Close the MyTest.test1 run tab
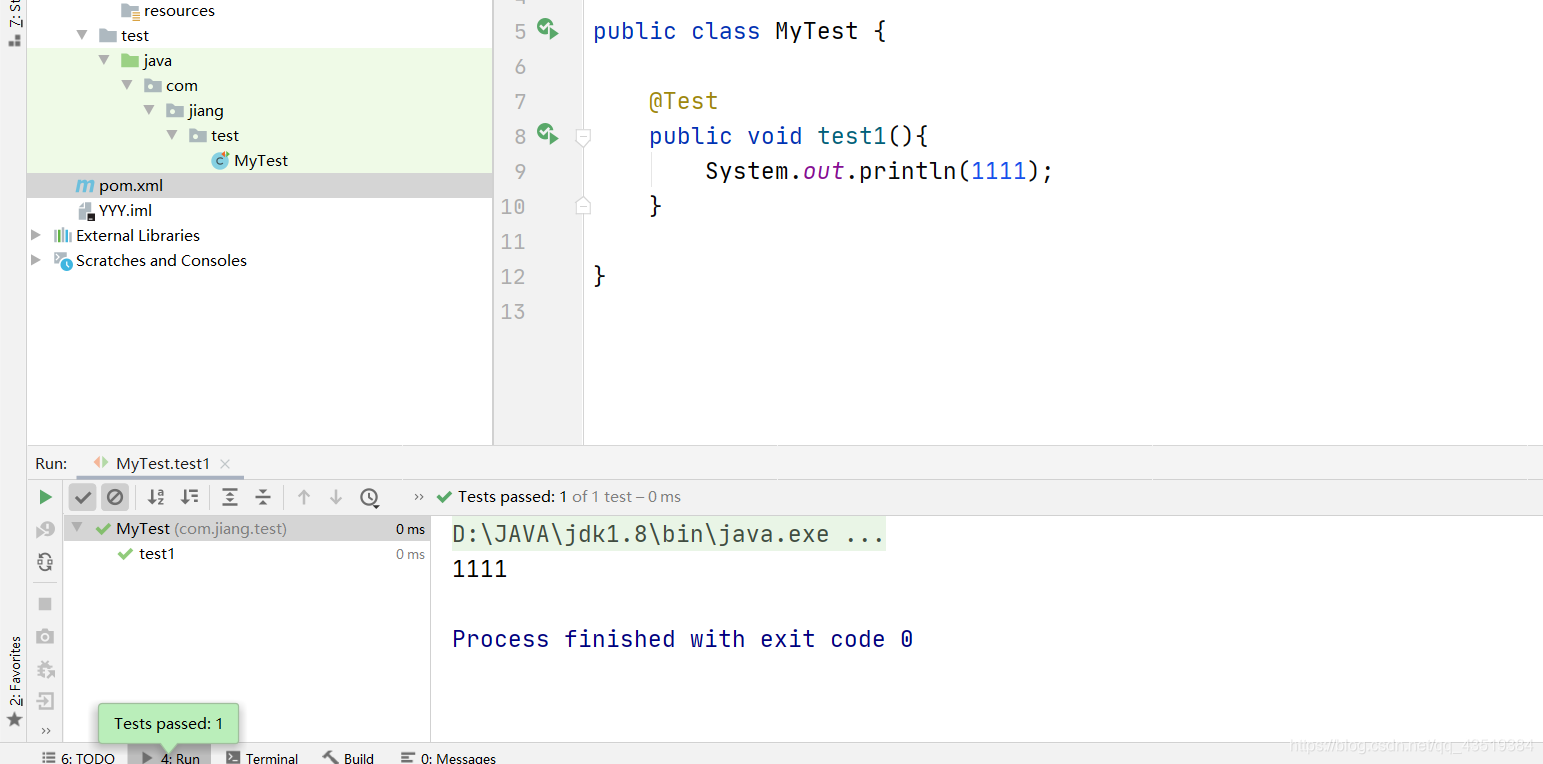Viewport: 1543px width, 764px height. tap(225, 464)
